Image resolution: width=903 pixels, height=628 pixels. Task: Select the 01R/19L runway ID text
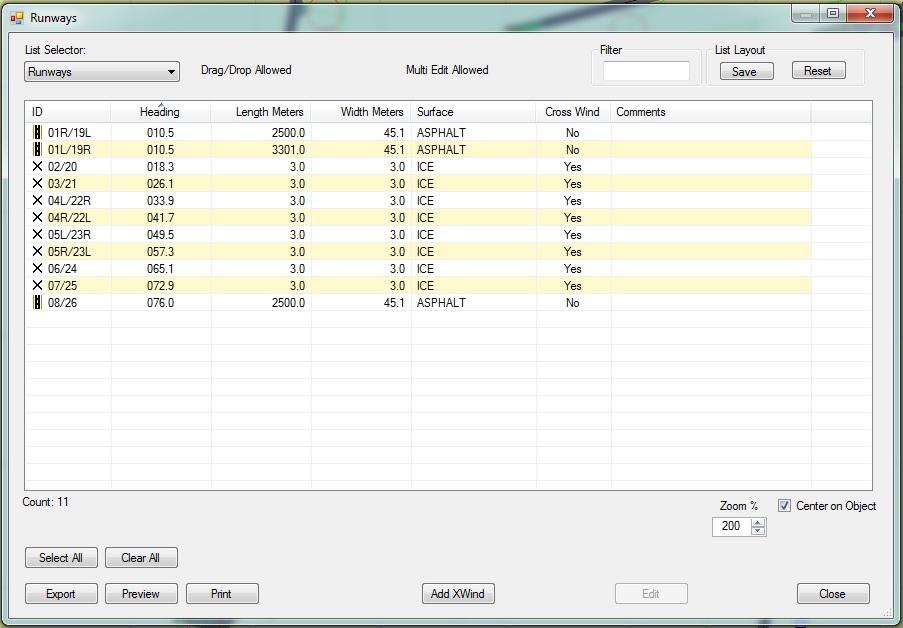coord(69,133)
